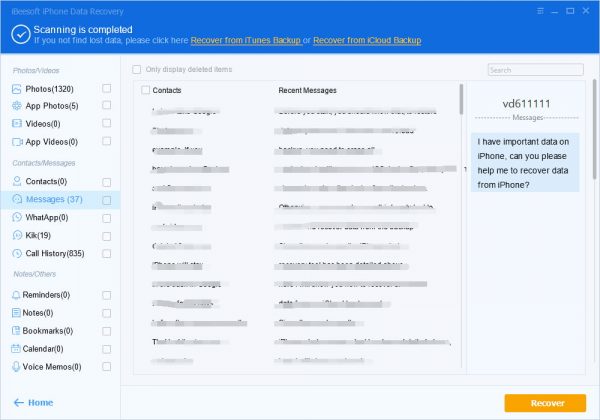
Task: Click the App Videos(0) camera icon
Action: click(17, 142)
